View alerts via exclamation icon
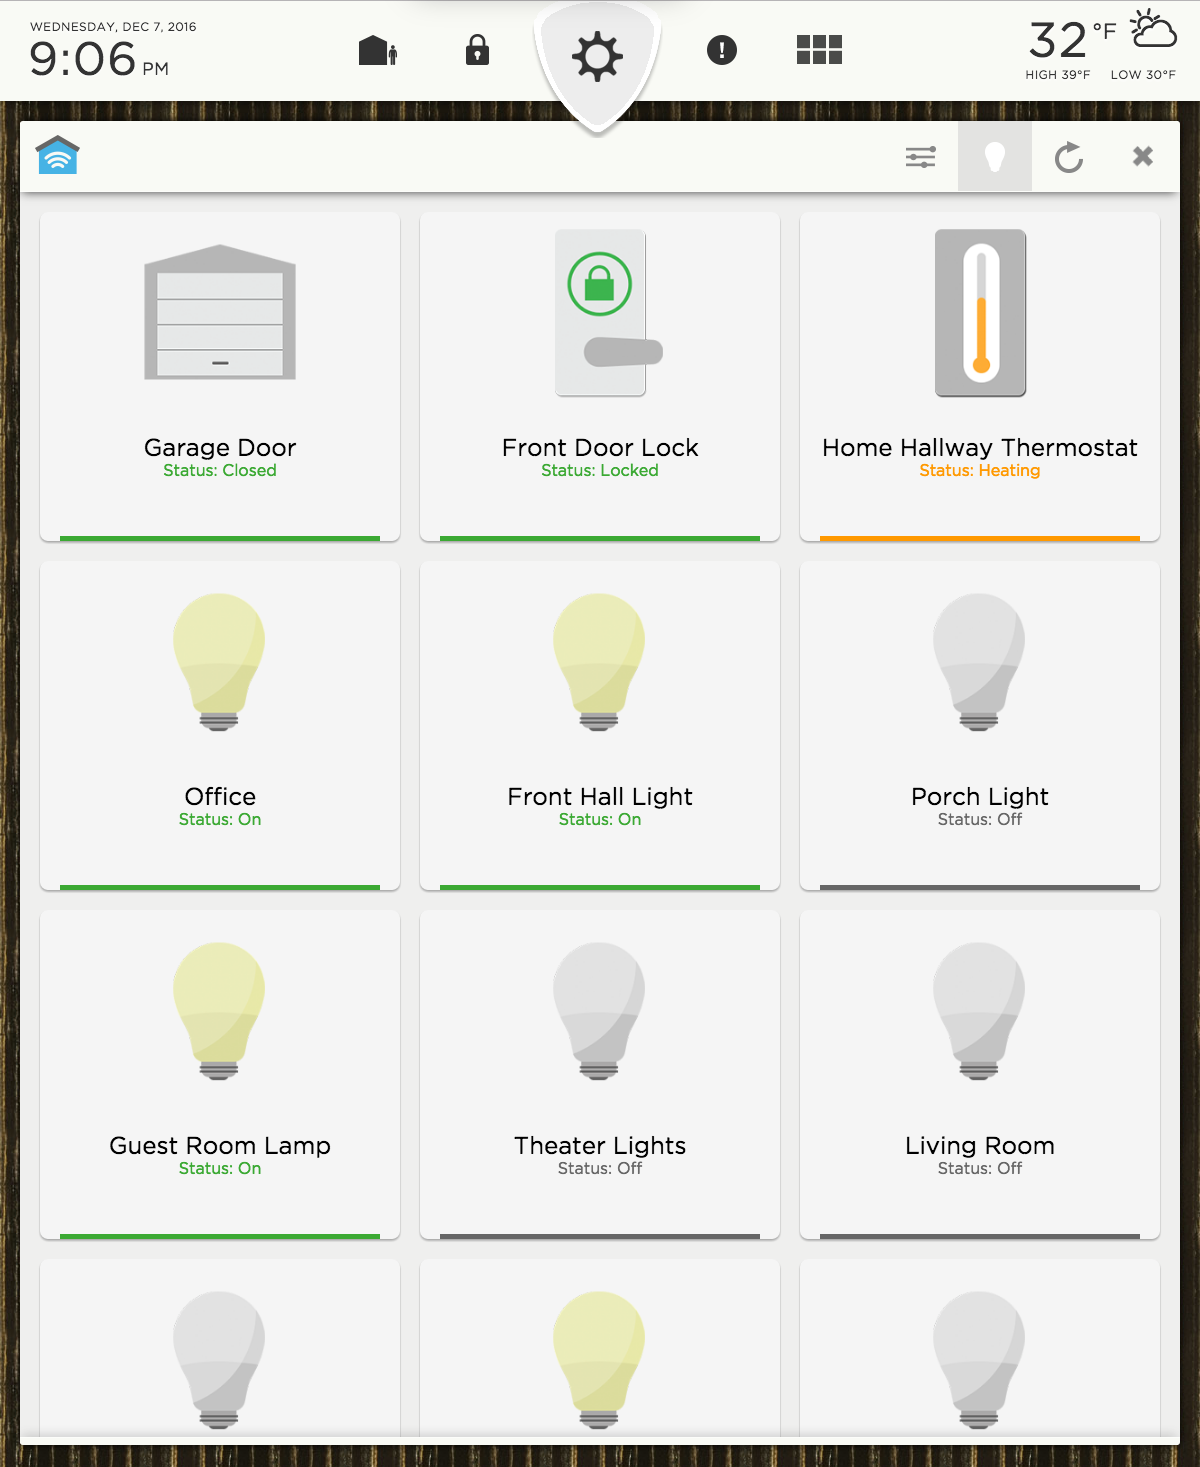 (x=722, y=50)
